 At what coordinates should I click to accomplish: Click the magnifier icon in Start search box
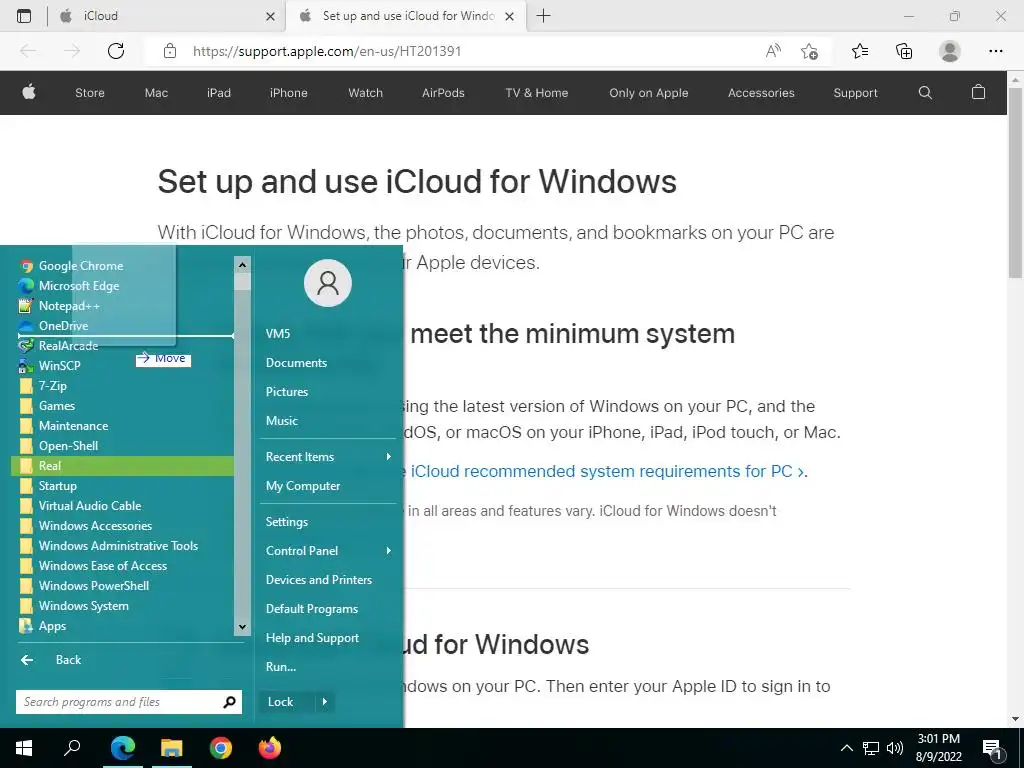pyautogui.click(x=229, y=702)
